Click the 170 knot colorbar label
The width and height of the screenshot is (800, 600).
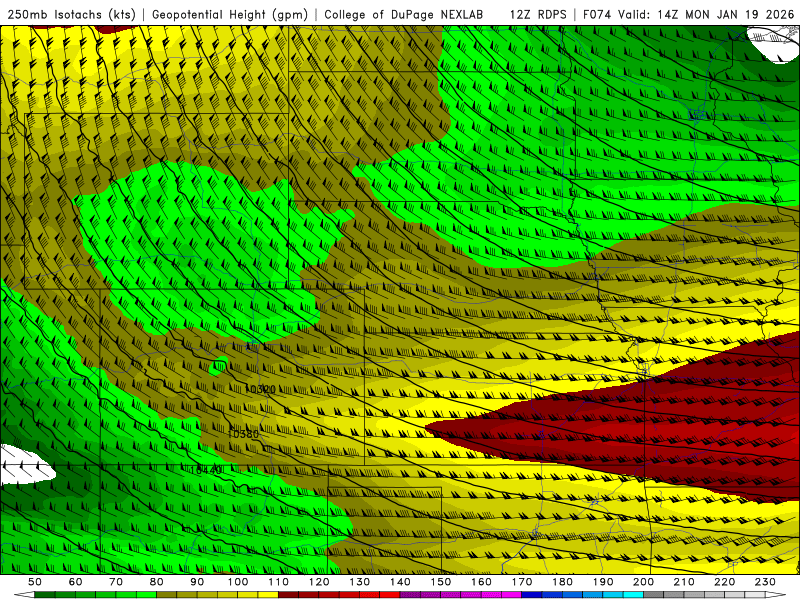522,582
